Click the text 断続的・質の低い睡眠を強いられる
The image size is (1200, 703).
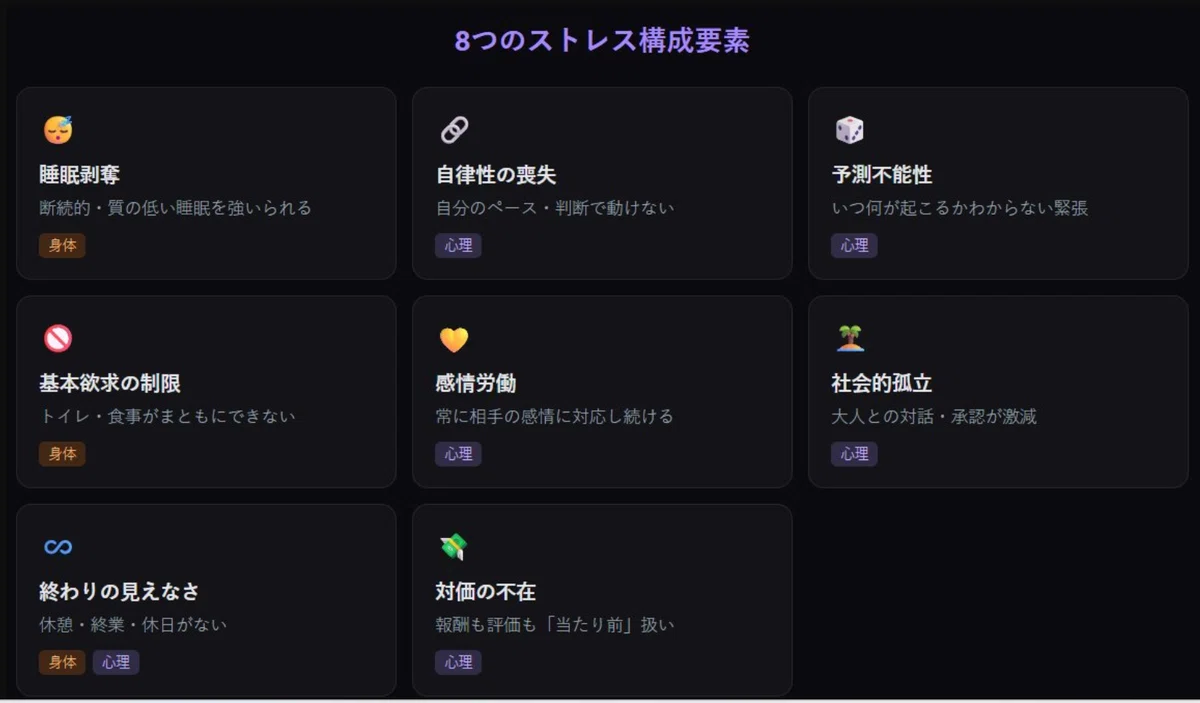(176, 208)
